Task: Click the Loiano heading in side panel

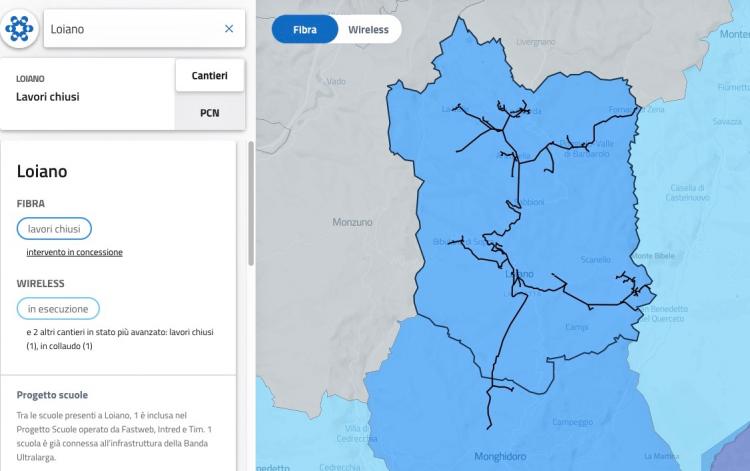Action: pos(42,171)
